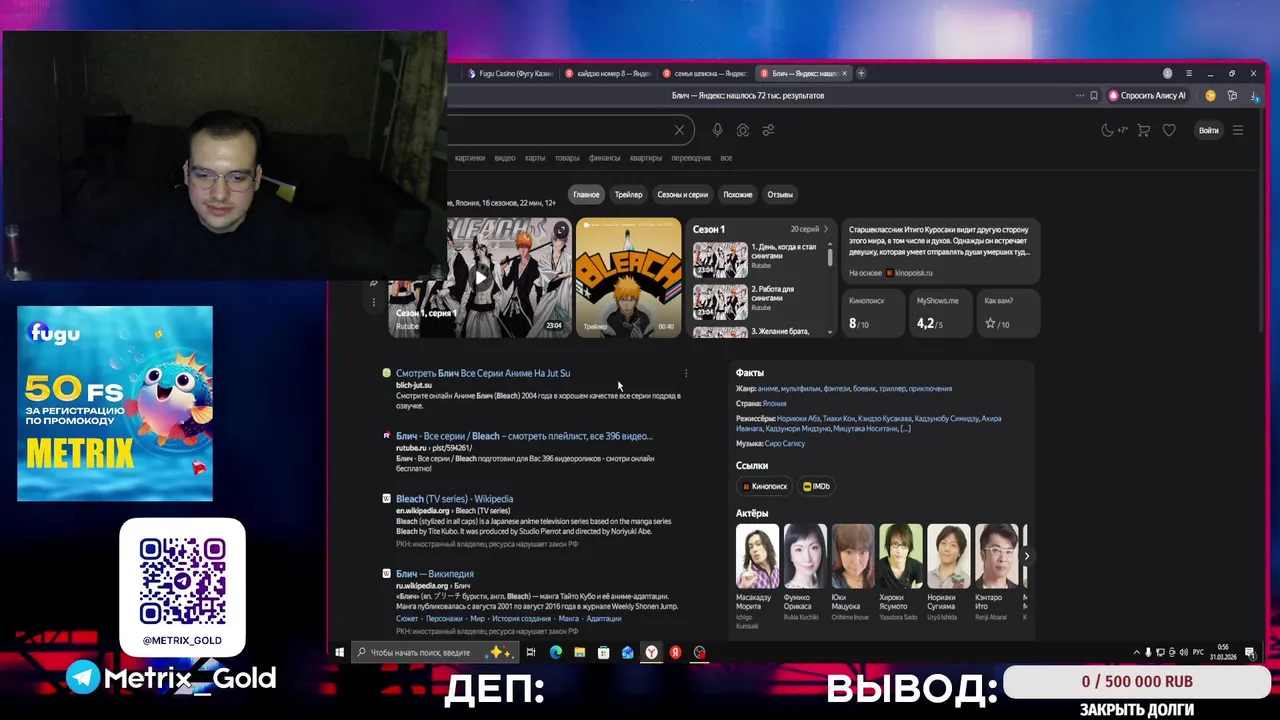Open the карты search category

535,158
